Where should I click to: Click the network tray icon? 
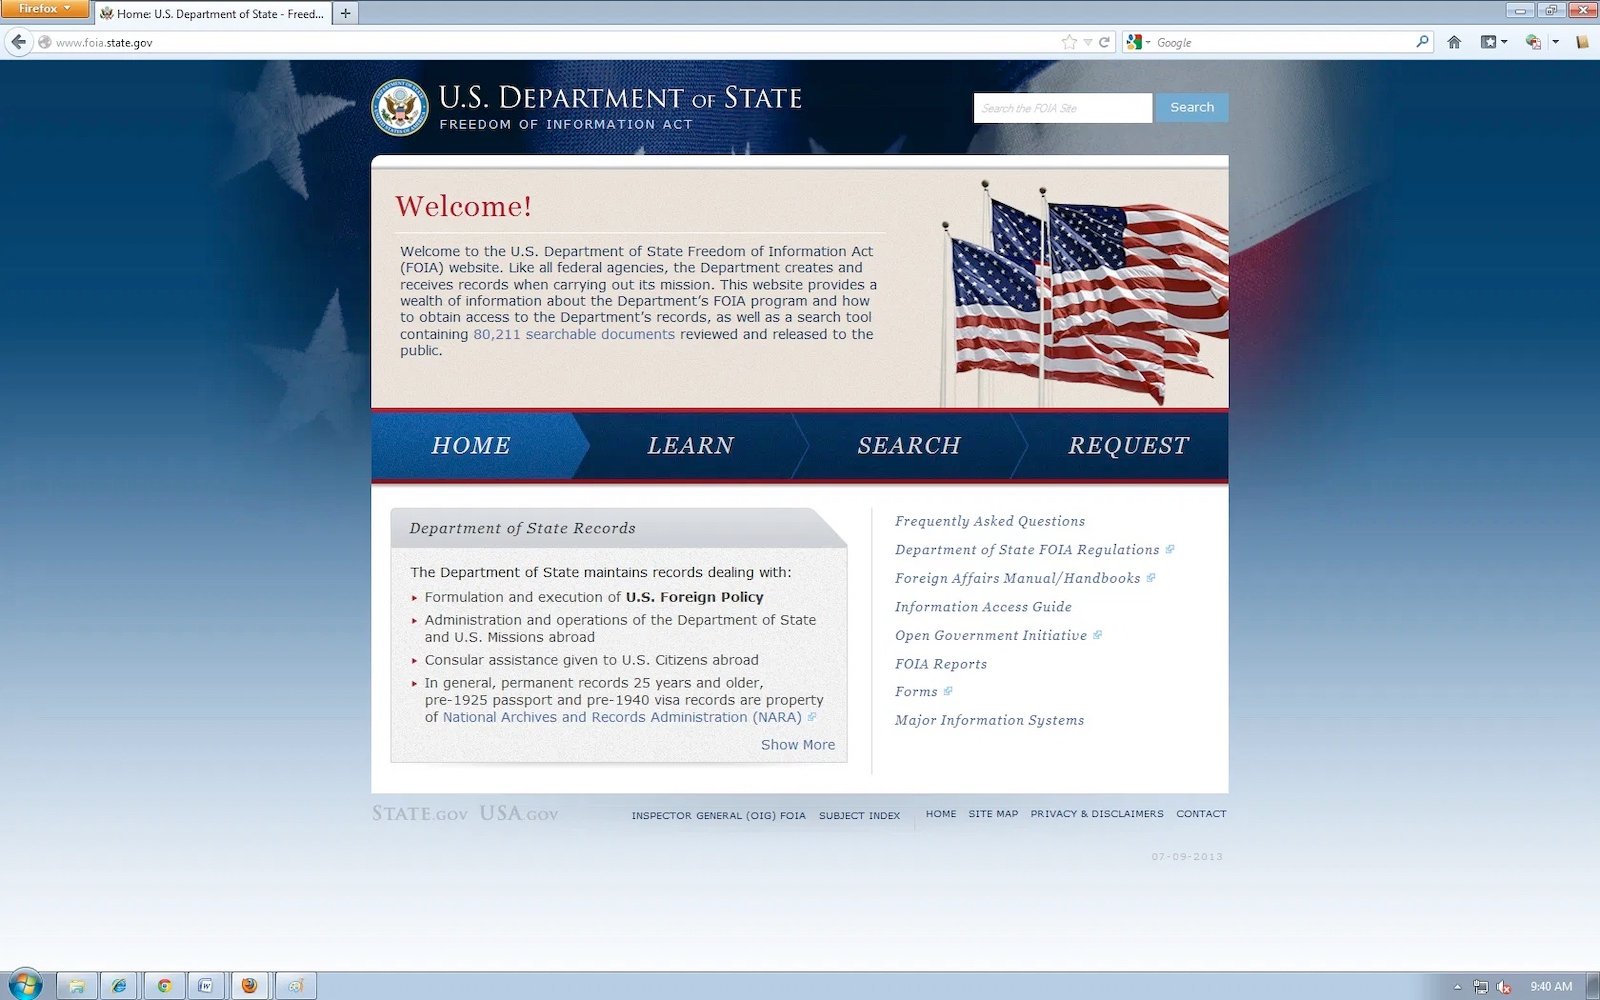click(x=1480, y=987)
